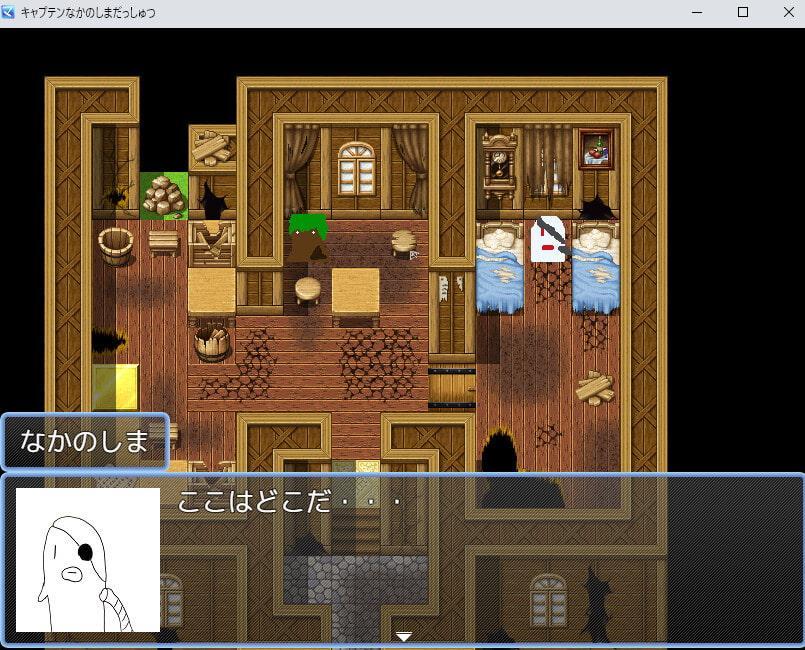
Task: Click the game icon in the title bar
Action: [9, 13]
